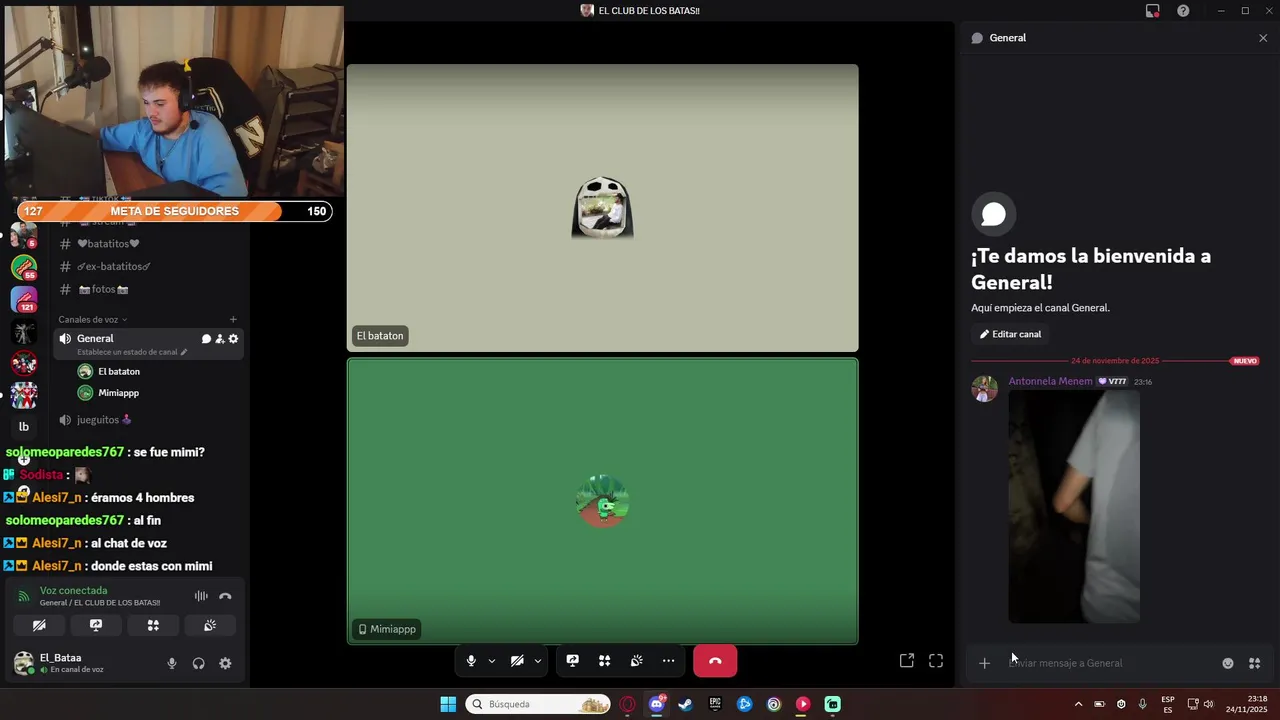Open chat icon on General voice channel
Viewport: 1280px width, 720px height.
pos(206,339)
